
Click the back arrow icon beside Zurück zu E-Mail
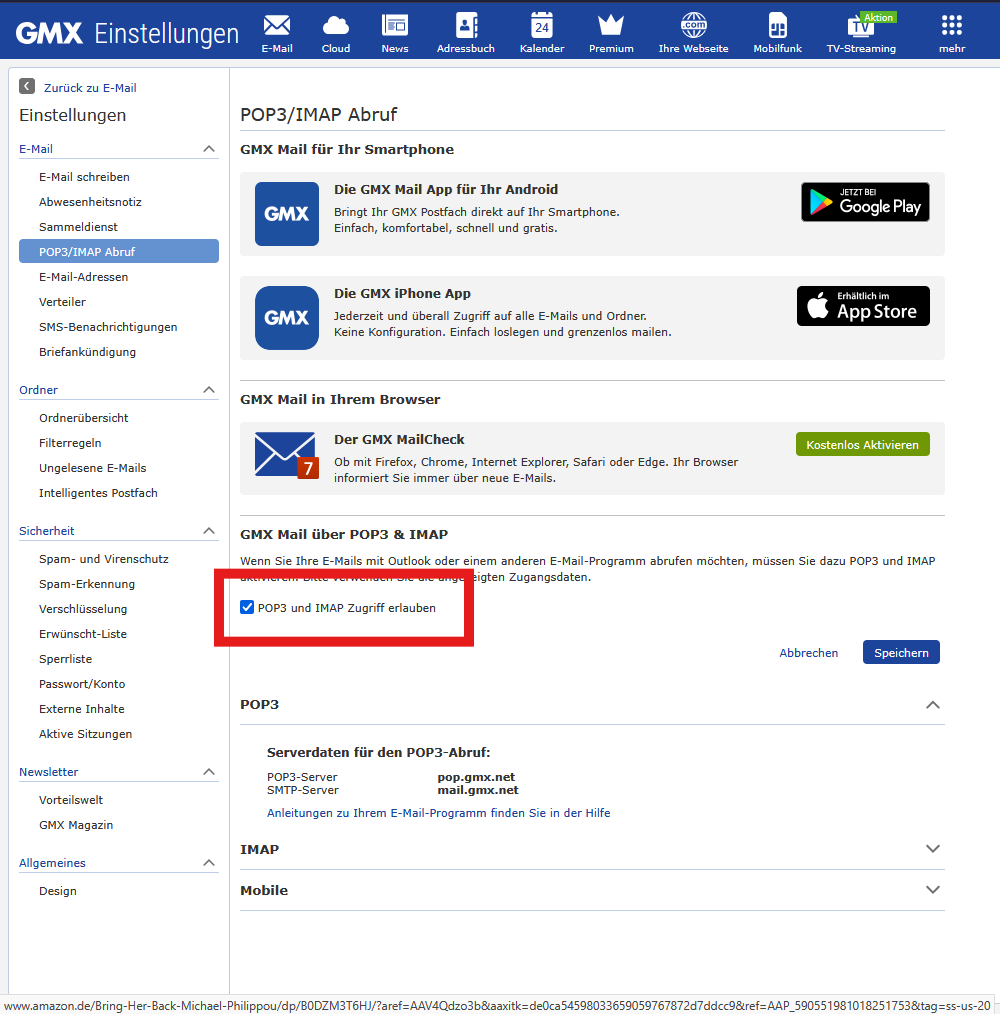point(27,86)
